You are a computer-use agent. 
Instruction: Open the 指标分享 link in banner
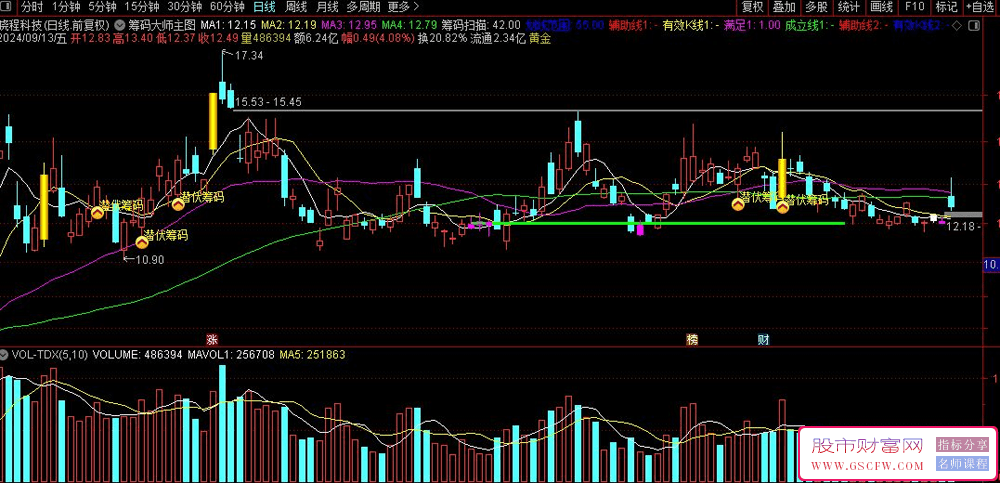click(962, 445)
